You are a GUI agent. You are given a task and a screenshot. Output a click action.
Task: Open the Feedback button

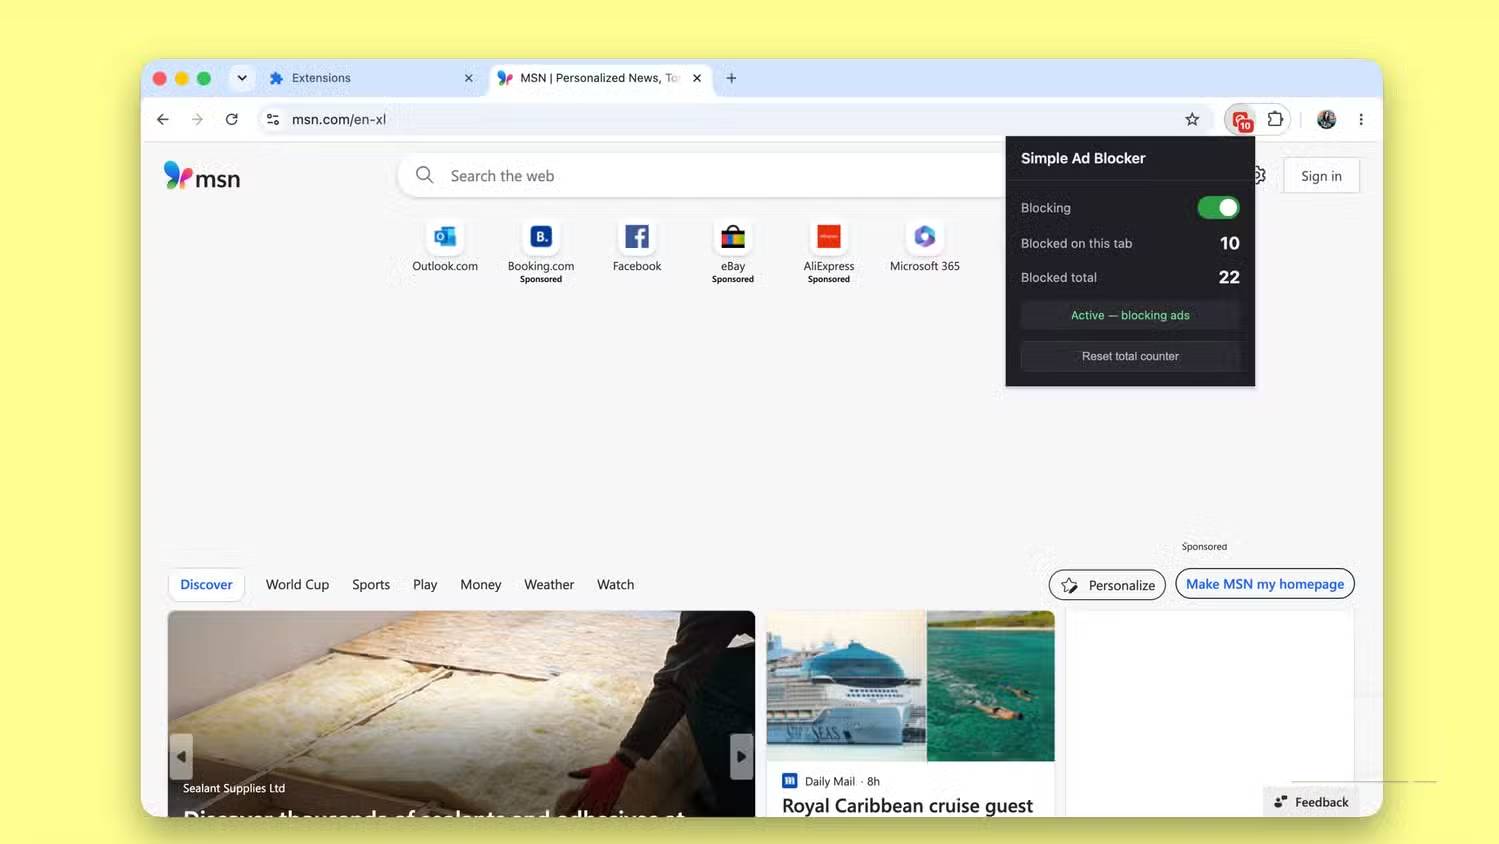coord(1311,802)
